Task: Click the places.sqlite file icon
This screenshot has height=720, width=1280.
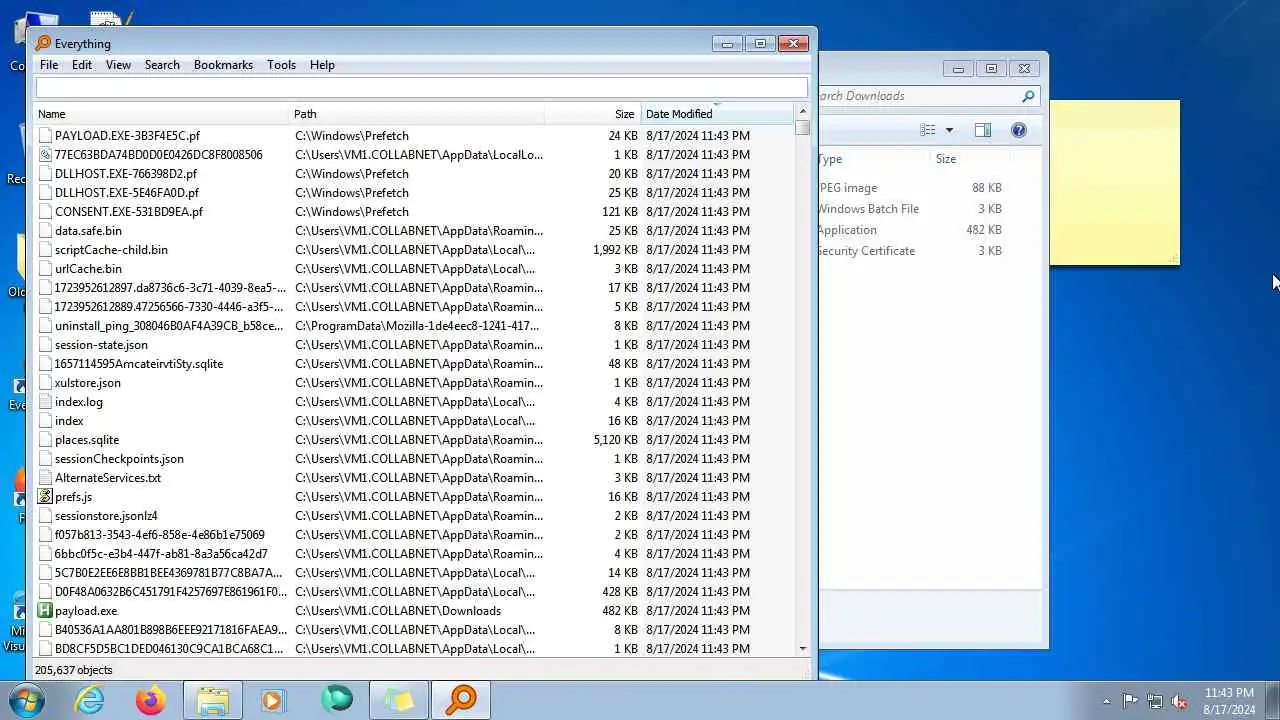Action: [45, 439]
